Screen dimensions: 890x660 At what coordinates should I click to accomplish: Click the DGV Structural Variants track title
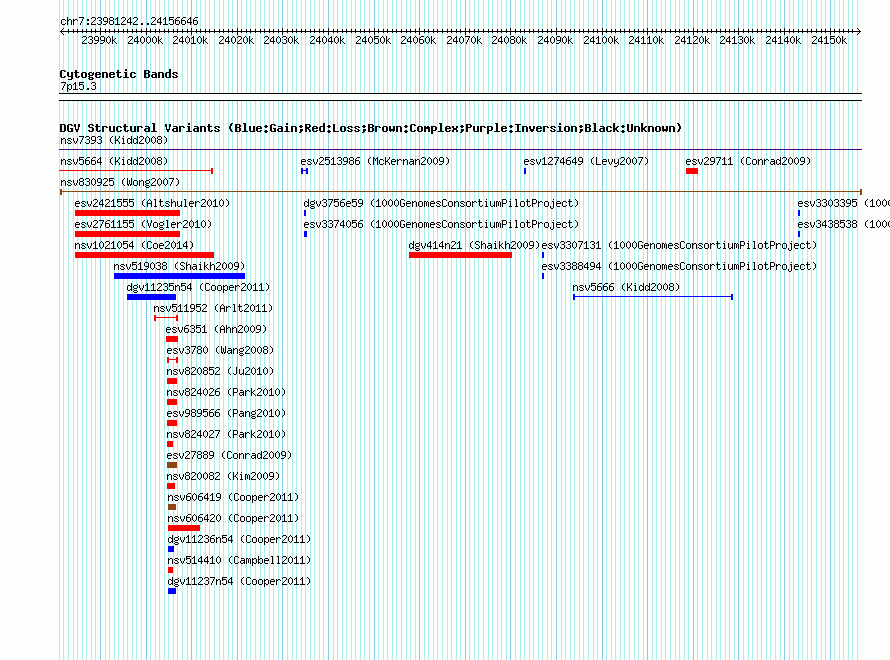click(x=370, y=128)
